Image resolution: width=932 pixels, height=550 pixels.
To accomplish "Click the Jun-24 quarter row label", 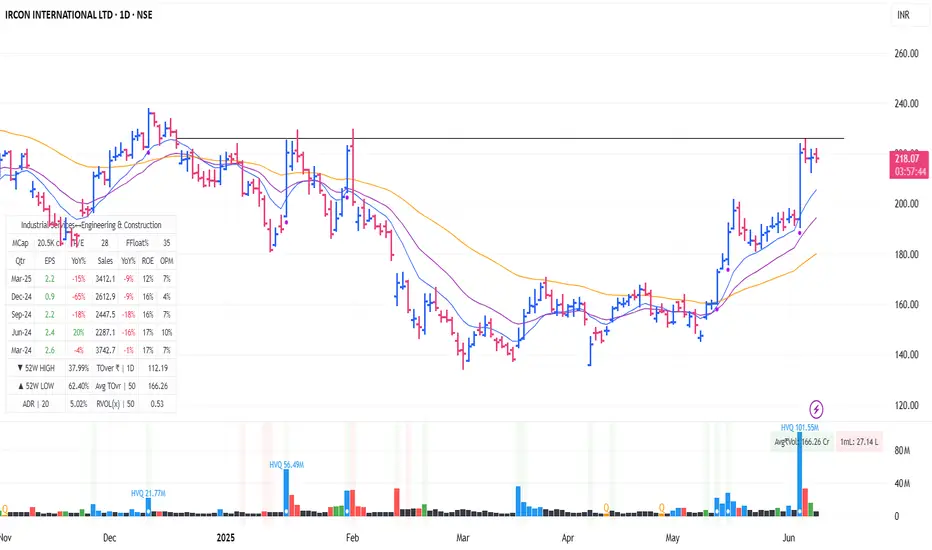I will [x=21, y=332].
